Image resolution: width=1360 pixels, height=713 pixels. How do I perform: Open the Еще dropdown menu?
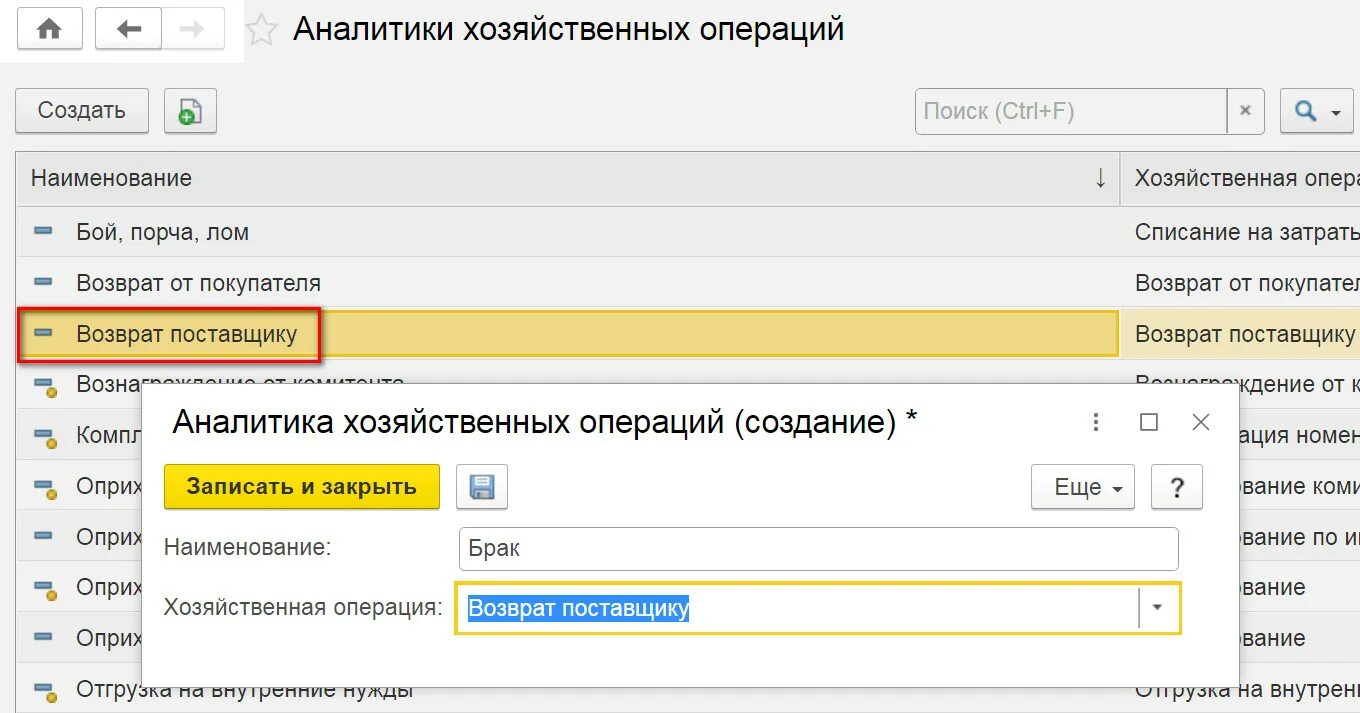tap(1083, 487)
